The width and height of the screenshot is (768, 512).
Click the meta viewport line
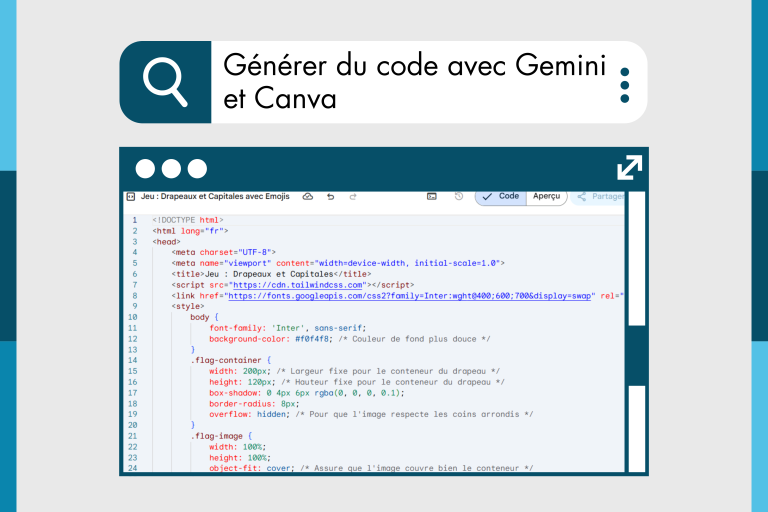pyautogui.click(x=338, y=263)
